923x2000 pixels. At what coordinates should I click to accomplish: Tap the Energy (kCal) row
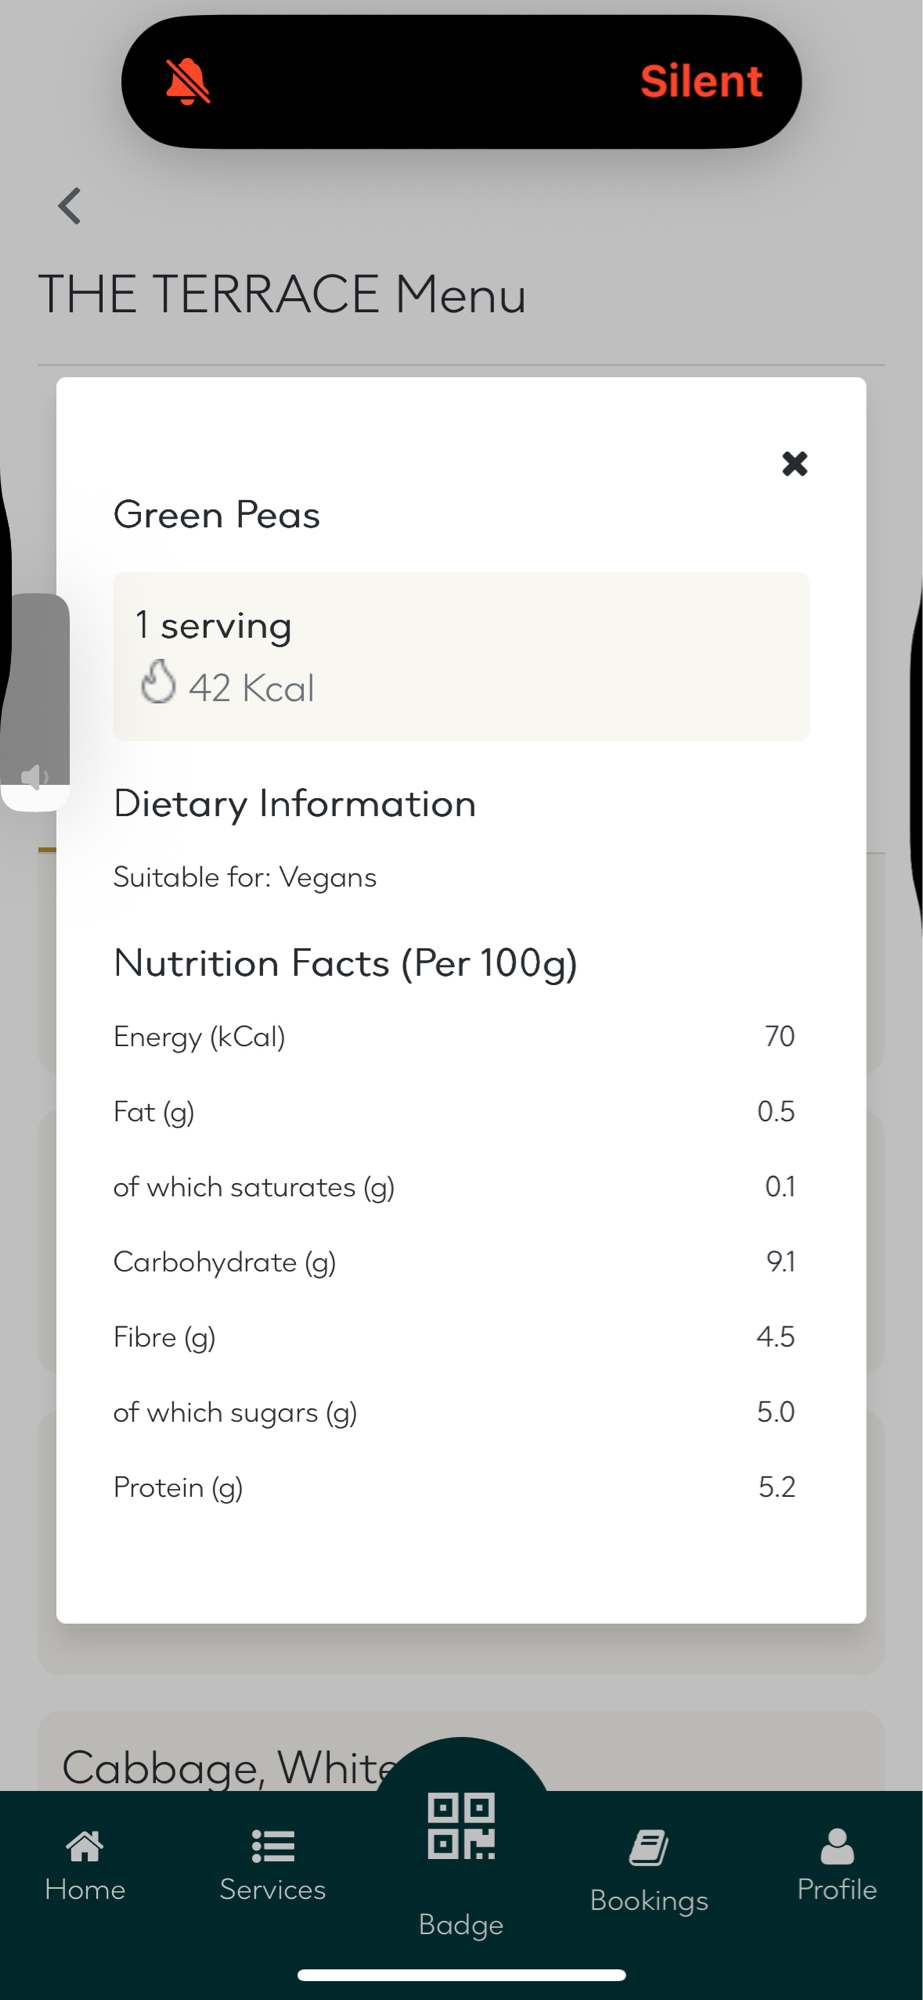(x=453, y=1037)
